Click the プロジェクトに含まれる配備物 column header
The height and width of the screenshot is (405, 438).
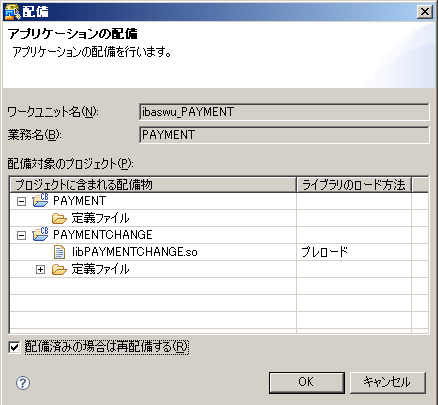153,185
